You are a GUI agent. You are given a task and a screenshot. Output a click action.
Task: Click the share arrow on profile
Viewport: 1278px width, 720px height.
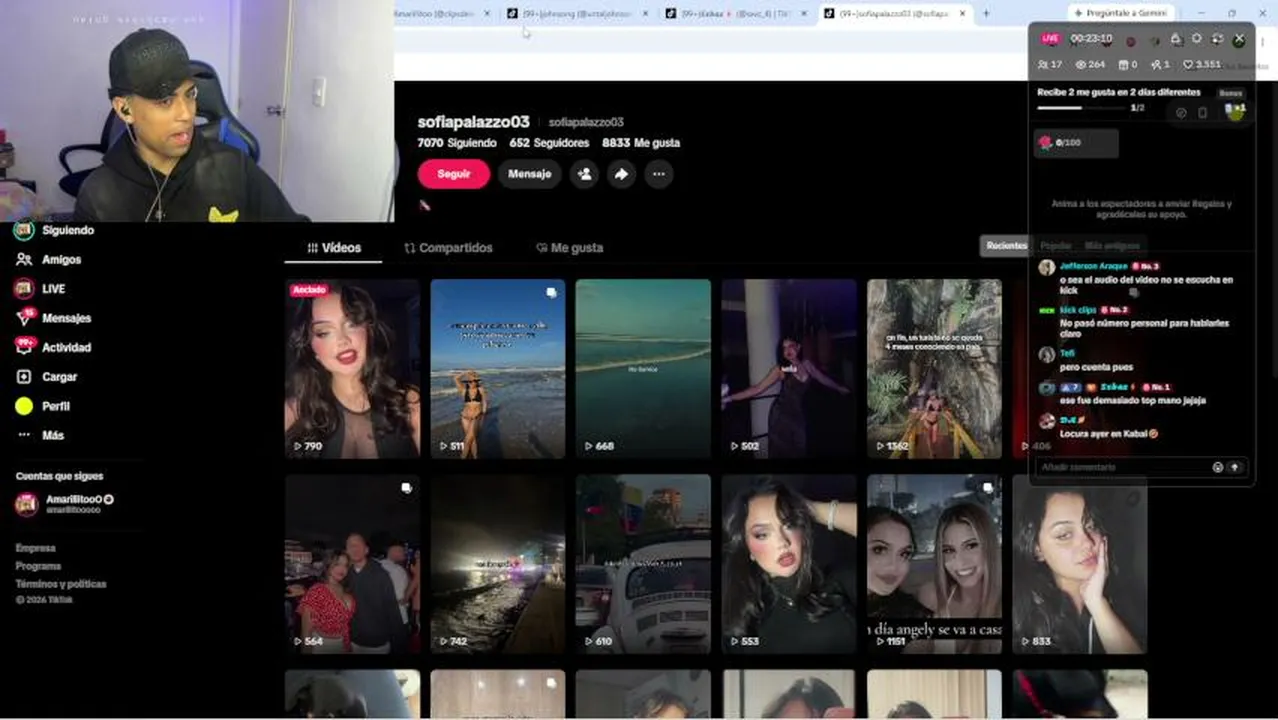(x=621, y=174)
